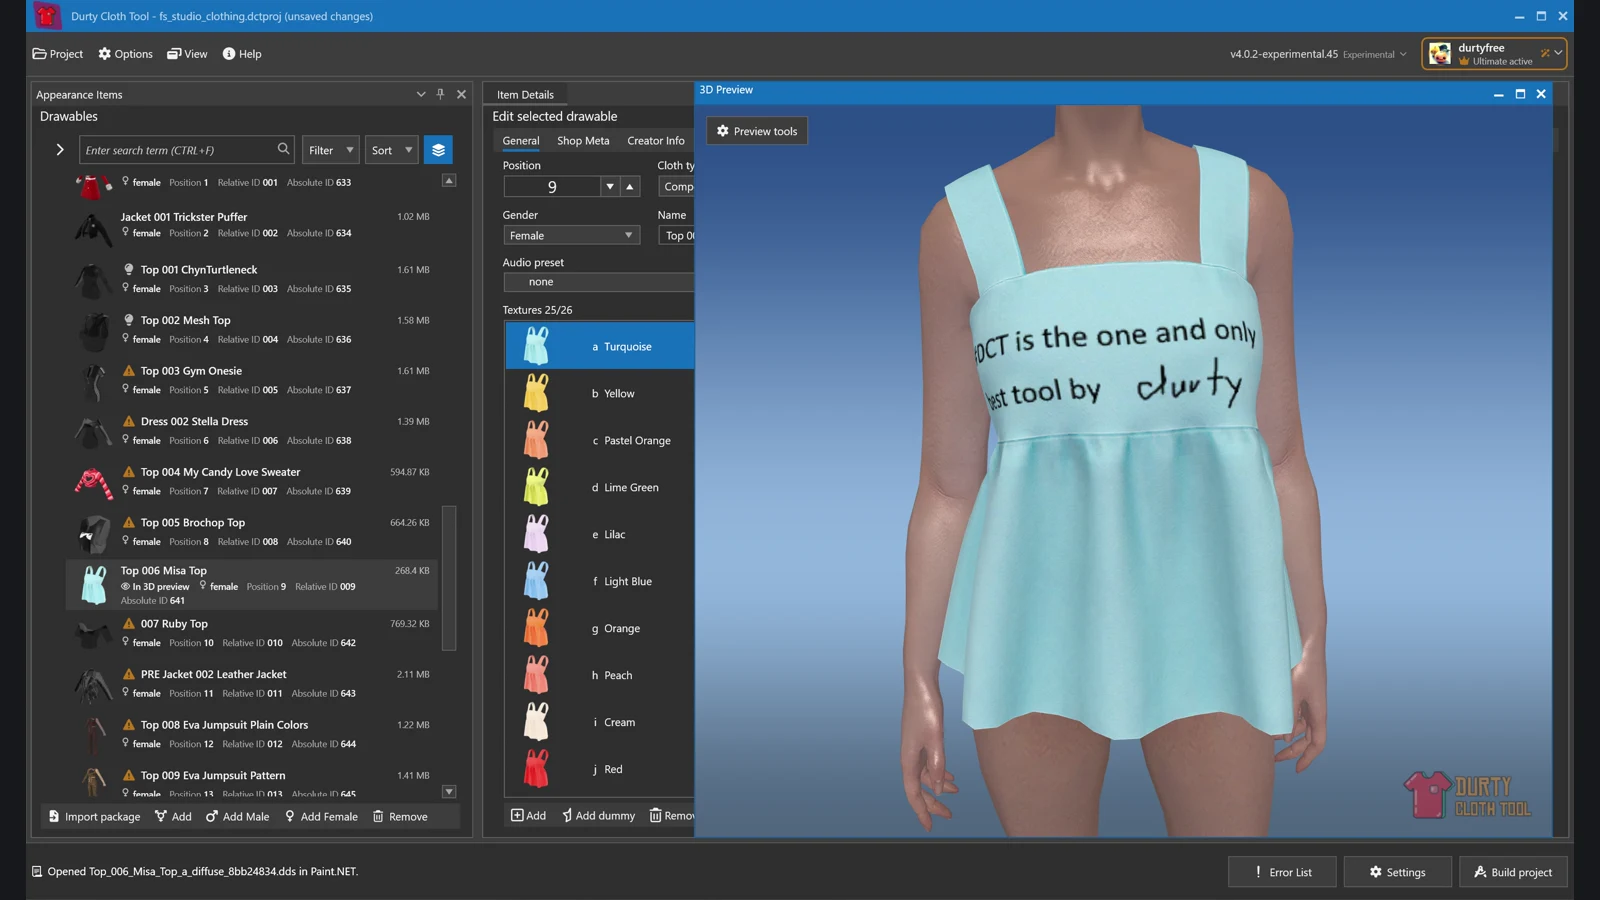
Task: Select the Light Blue texture thumbnail
Action: point(537,581)
